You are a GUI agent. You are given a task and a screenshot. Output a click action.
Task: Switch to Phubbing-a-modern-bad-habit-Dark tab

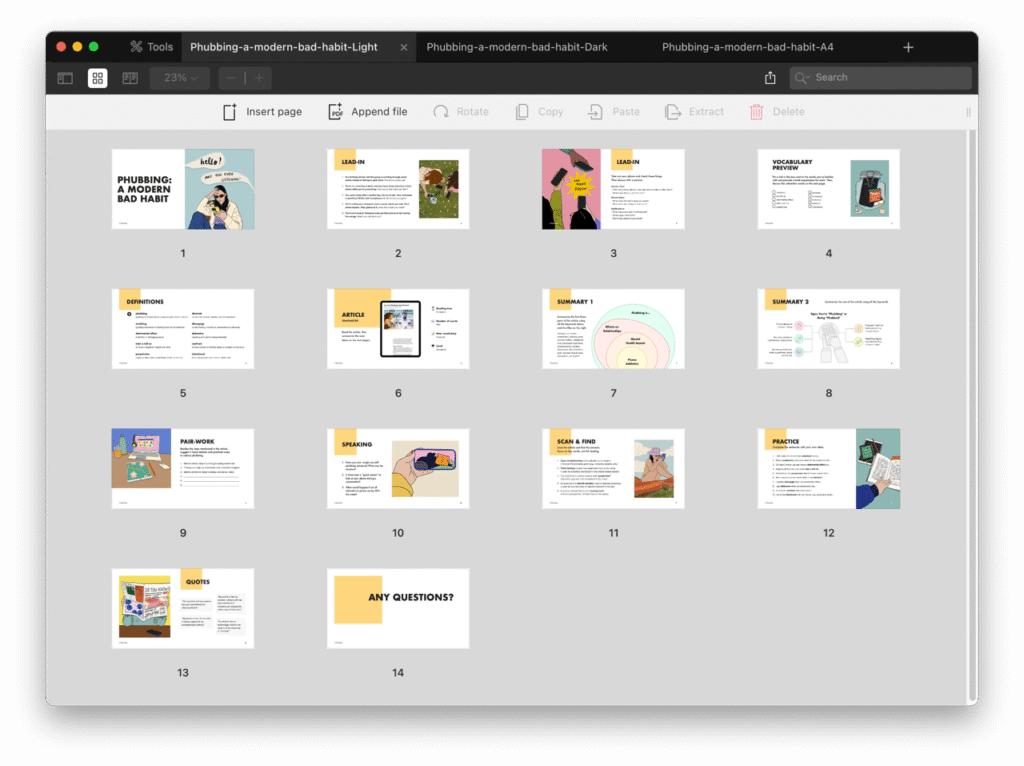(517, 47)
